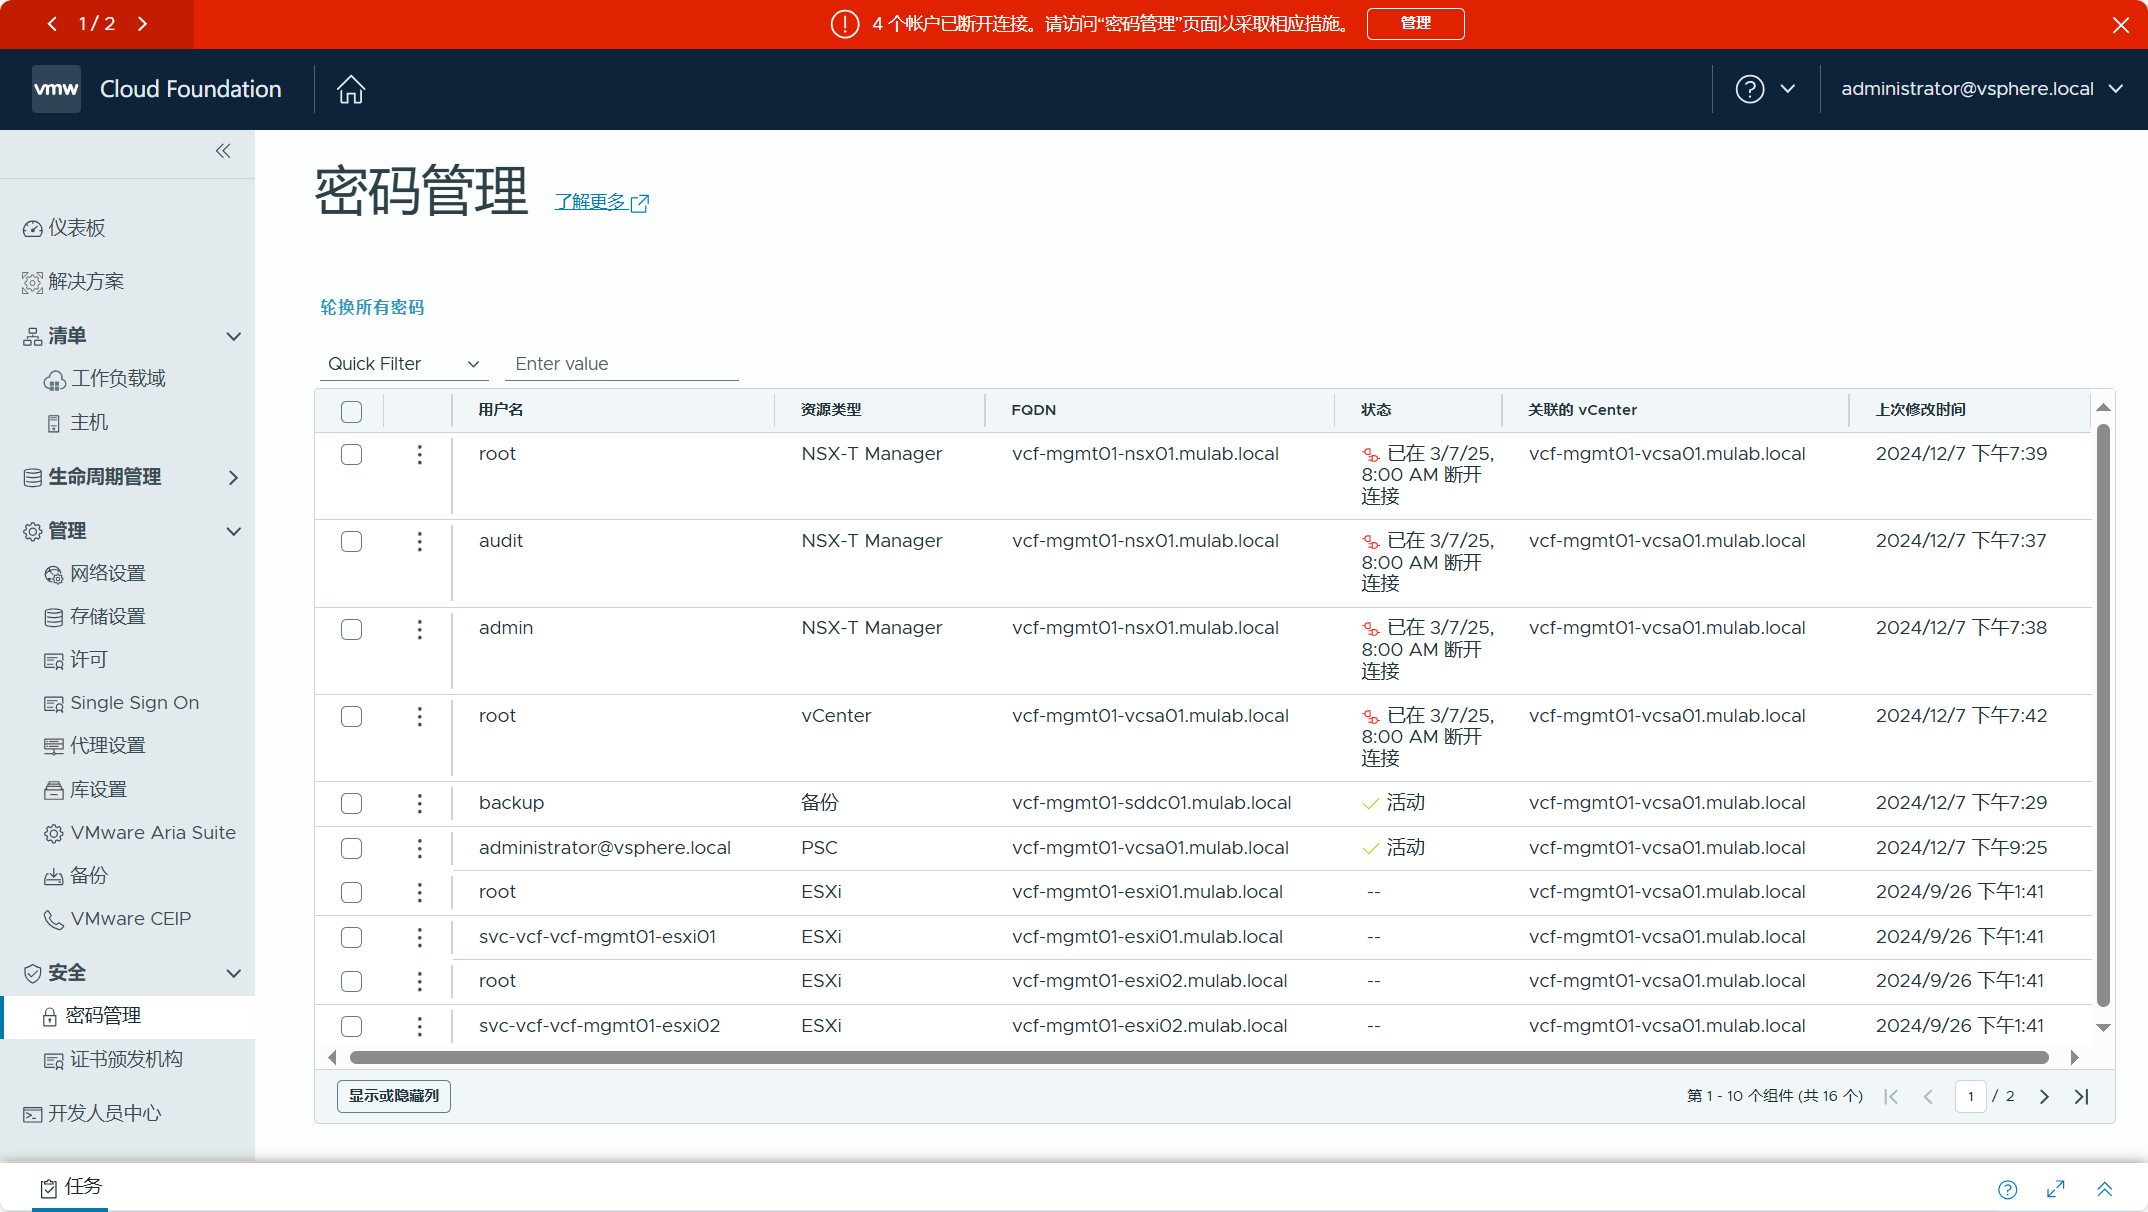
Task: Collapse the left navigation sidebar
Action: 223,151
